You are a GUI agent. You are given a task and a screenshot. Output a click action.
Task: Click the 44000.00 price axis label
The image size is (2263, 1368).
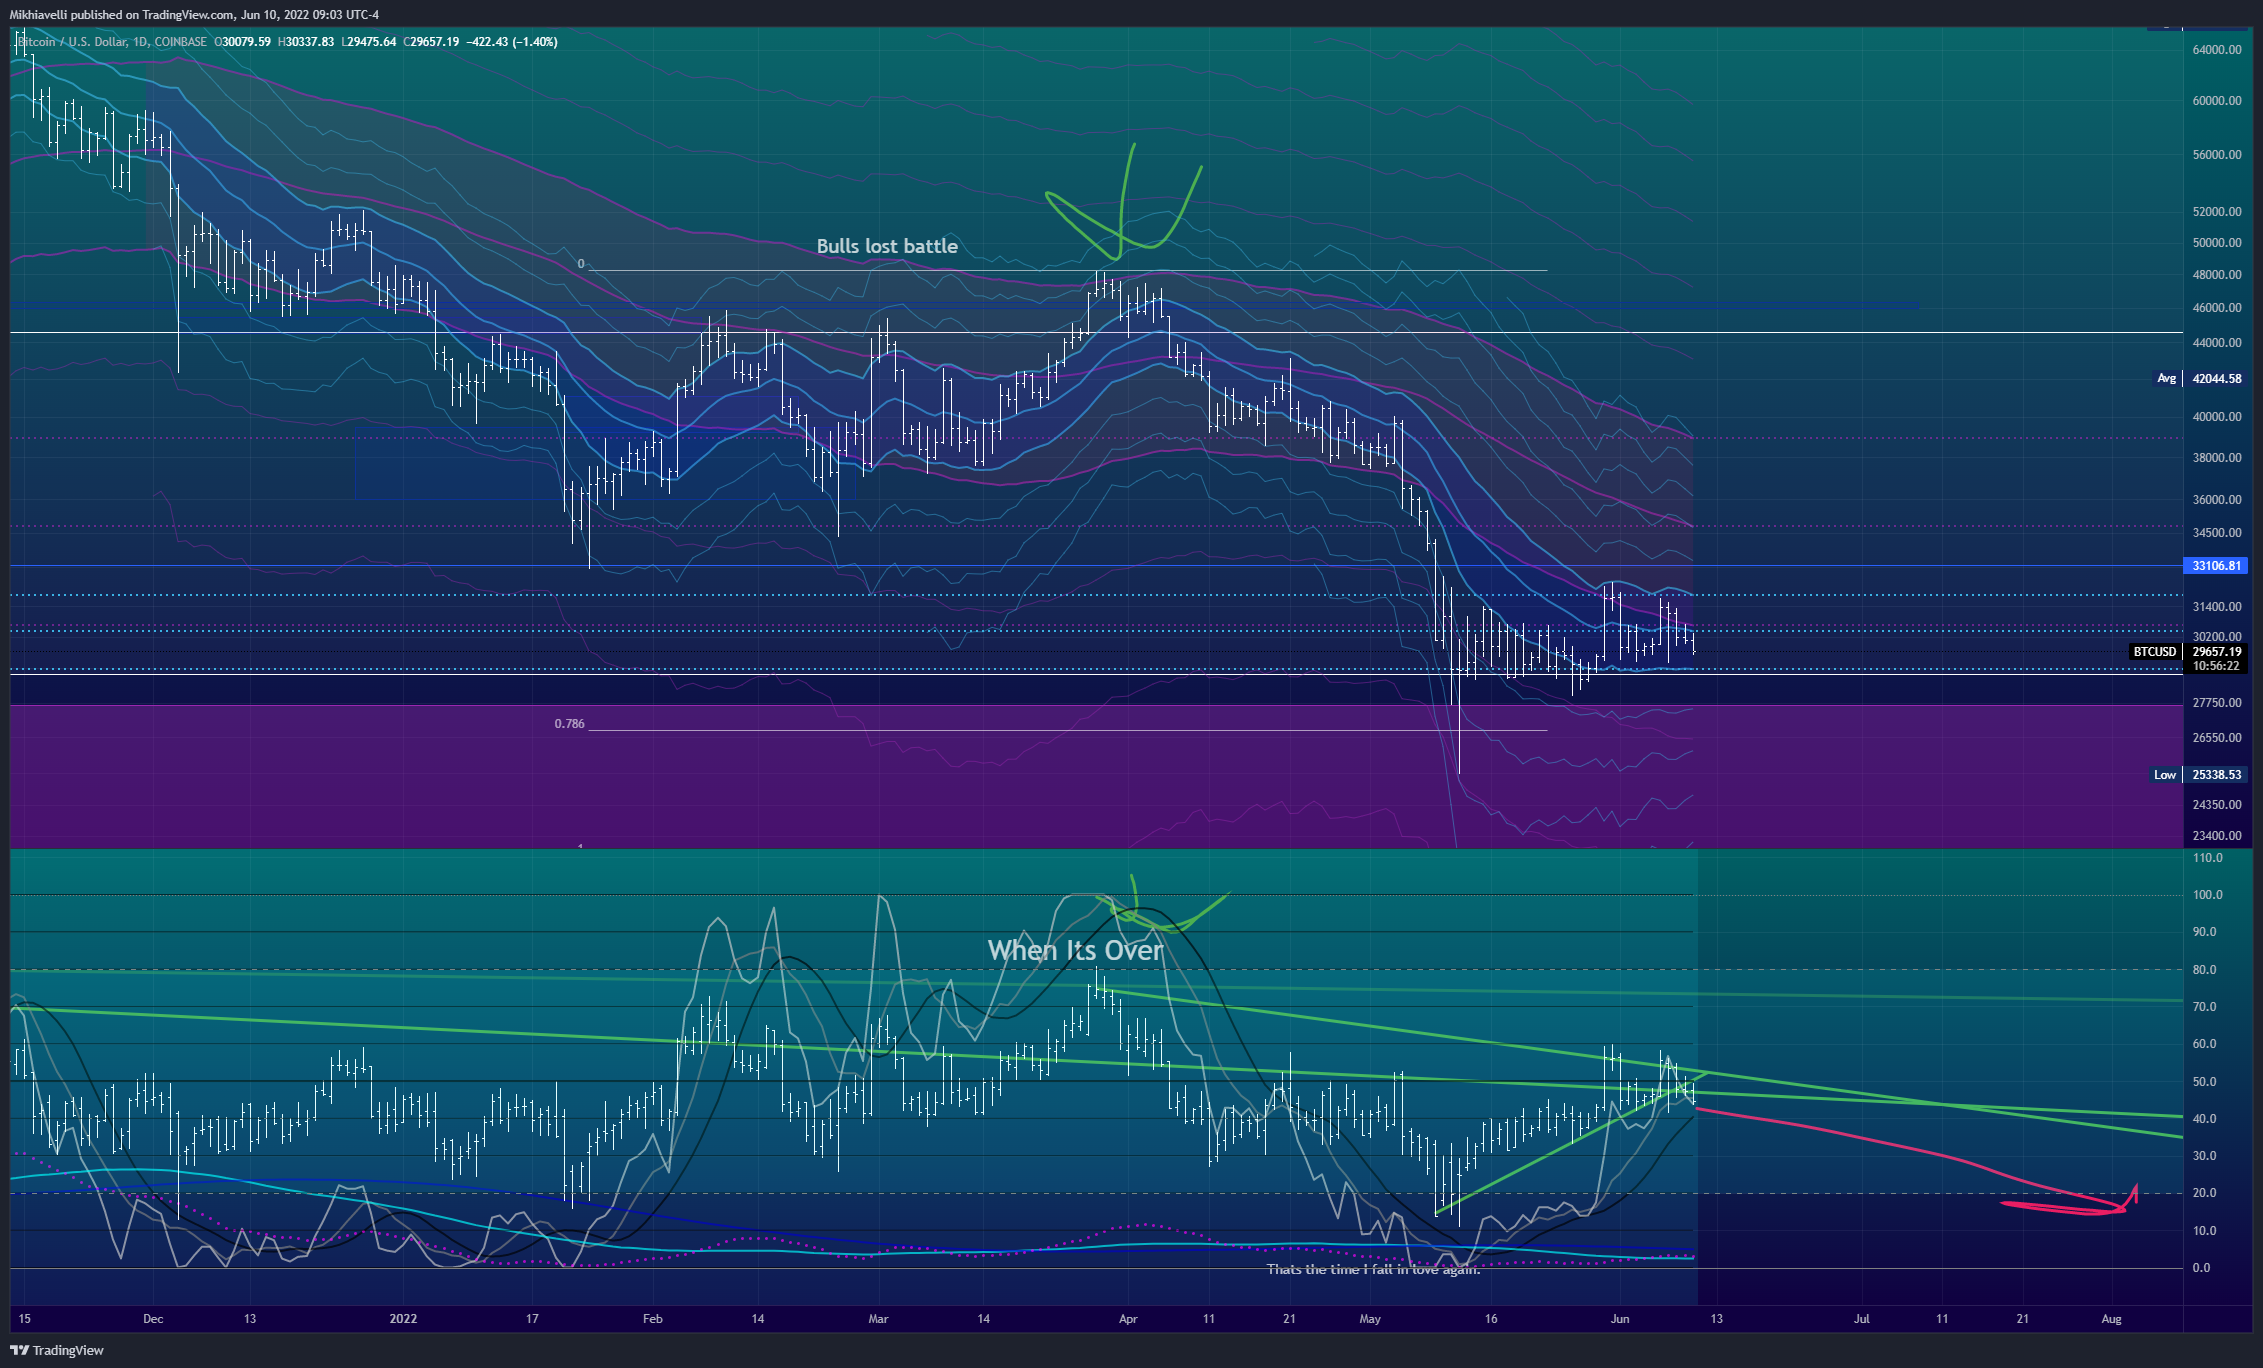2216,343
